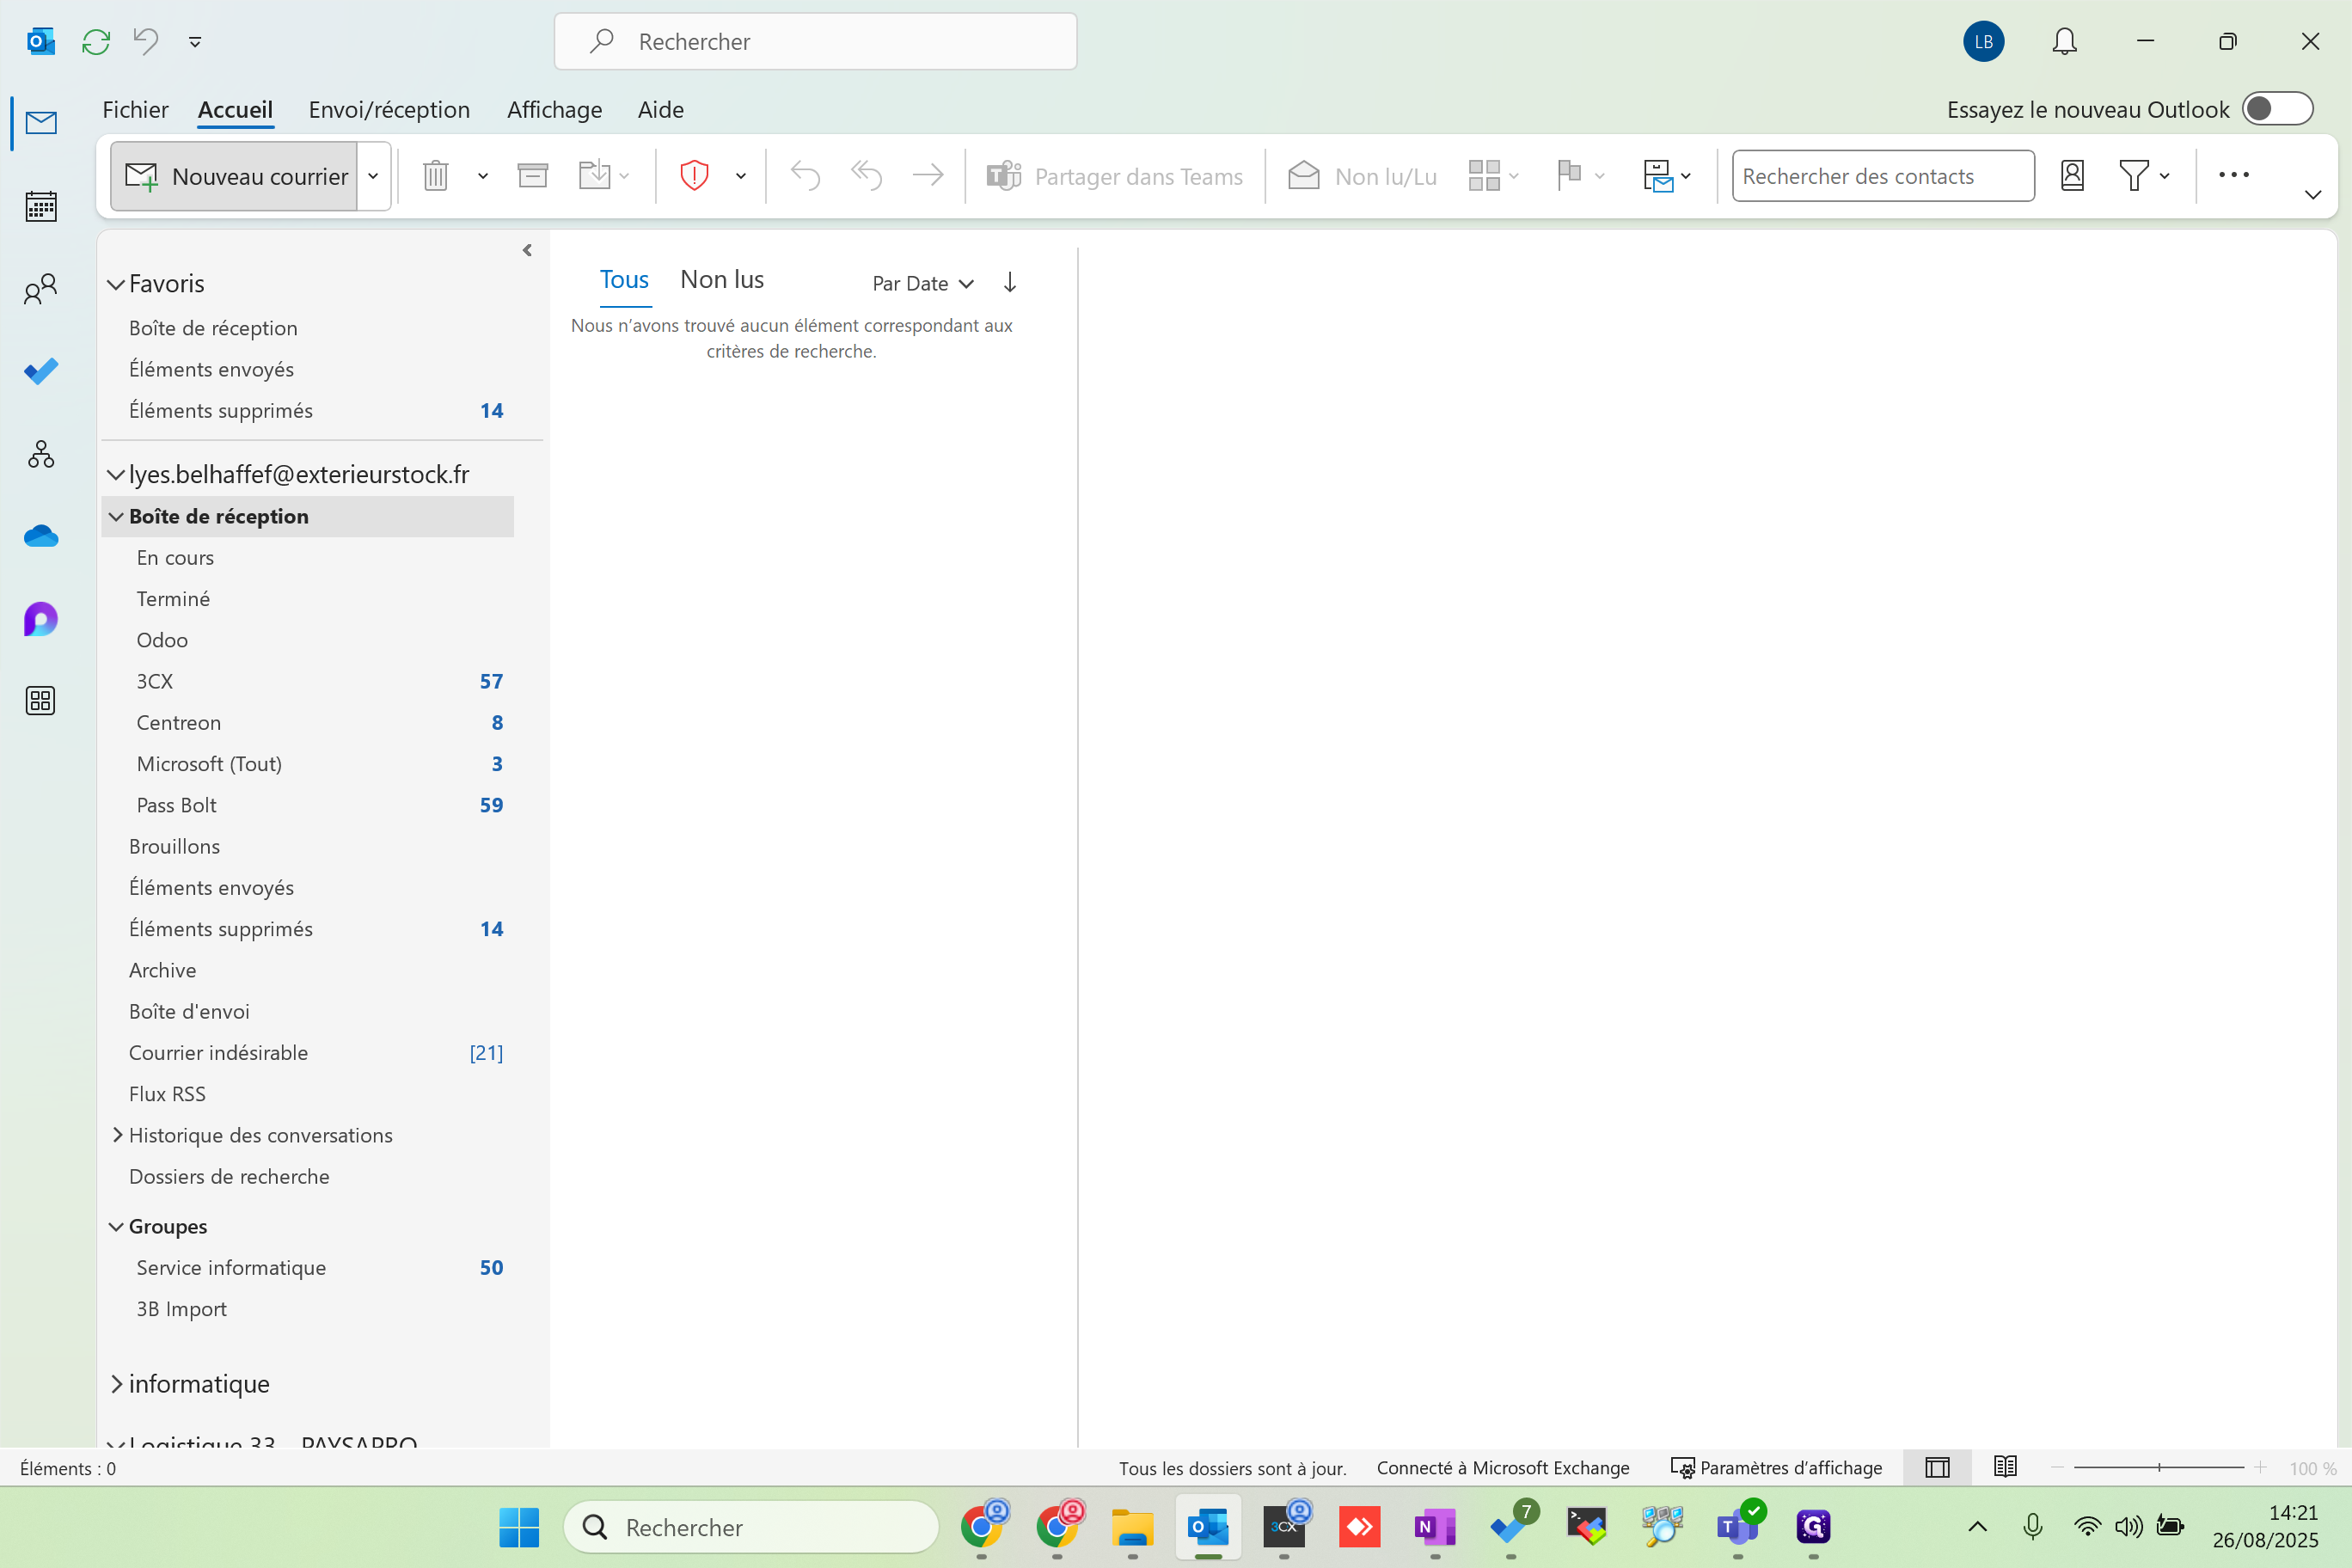
Task: Open File Explorer from taskbar
Action: pos(1132,1527)
